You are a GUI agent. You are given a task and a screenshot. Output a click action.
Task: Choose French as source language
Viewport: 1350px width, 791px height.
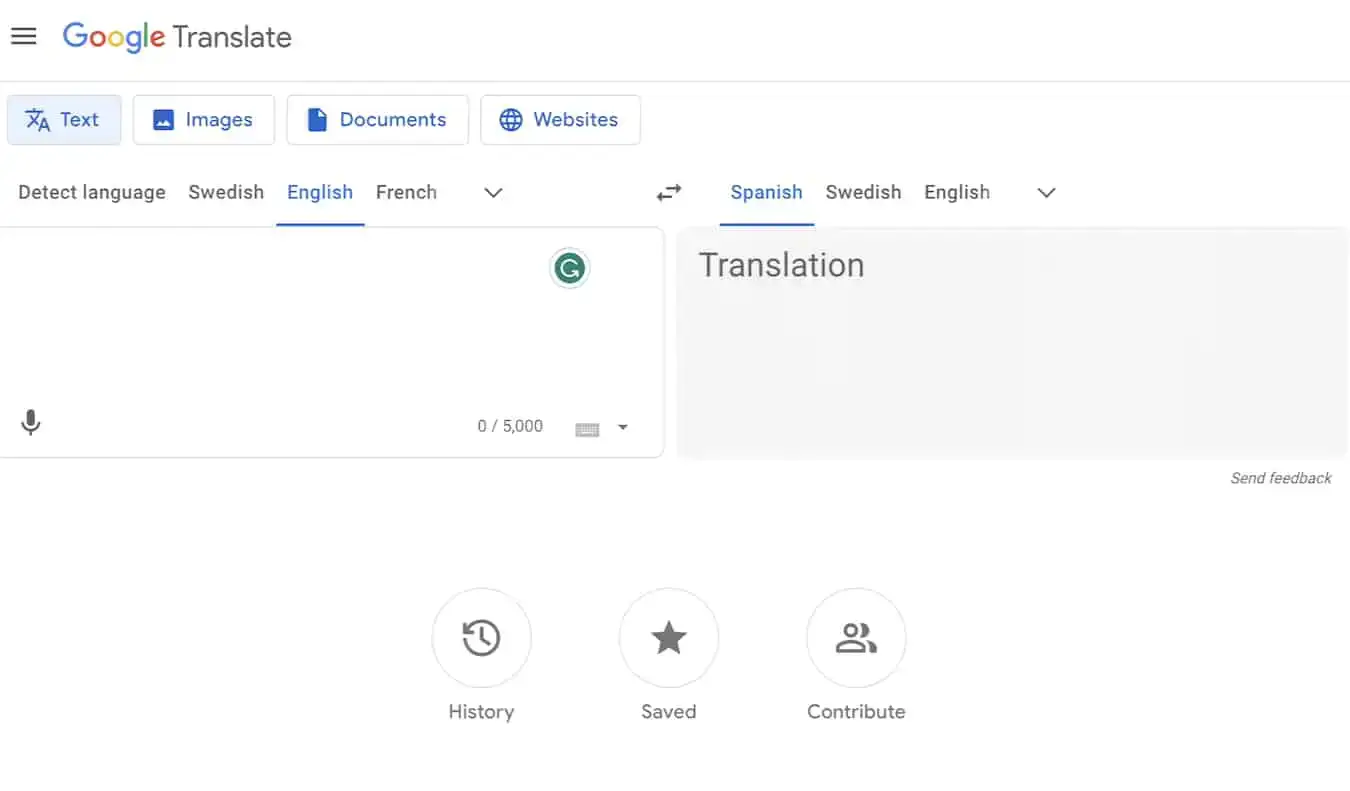point(406,192)
